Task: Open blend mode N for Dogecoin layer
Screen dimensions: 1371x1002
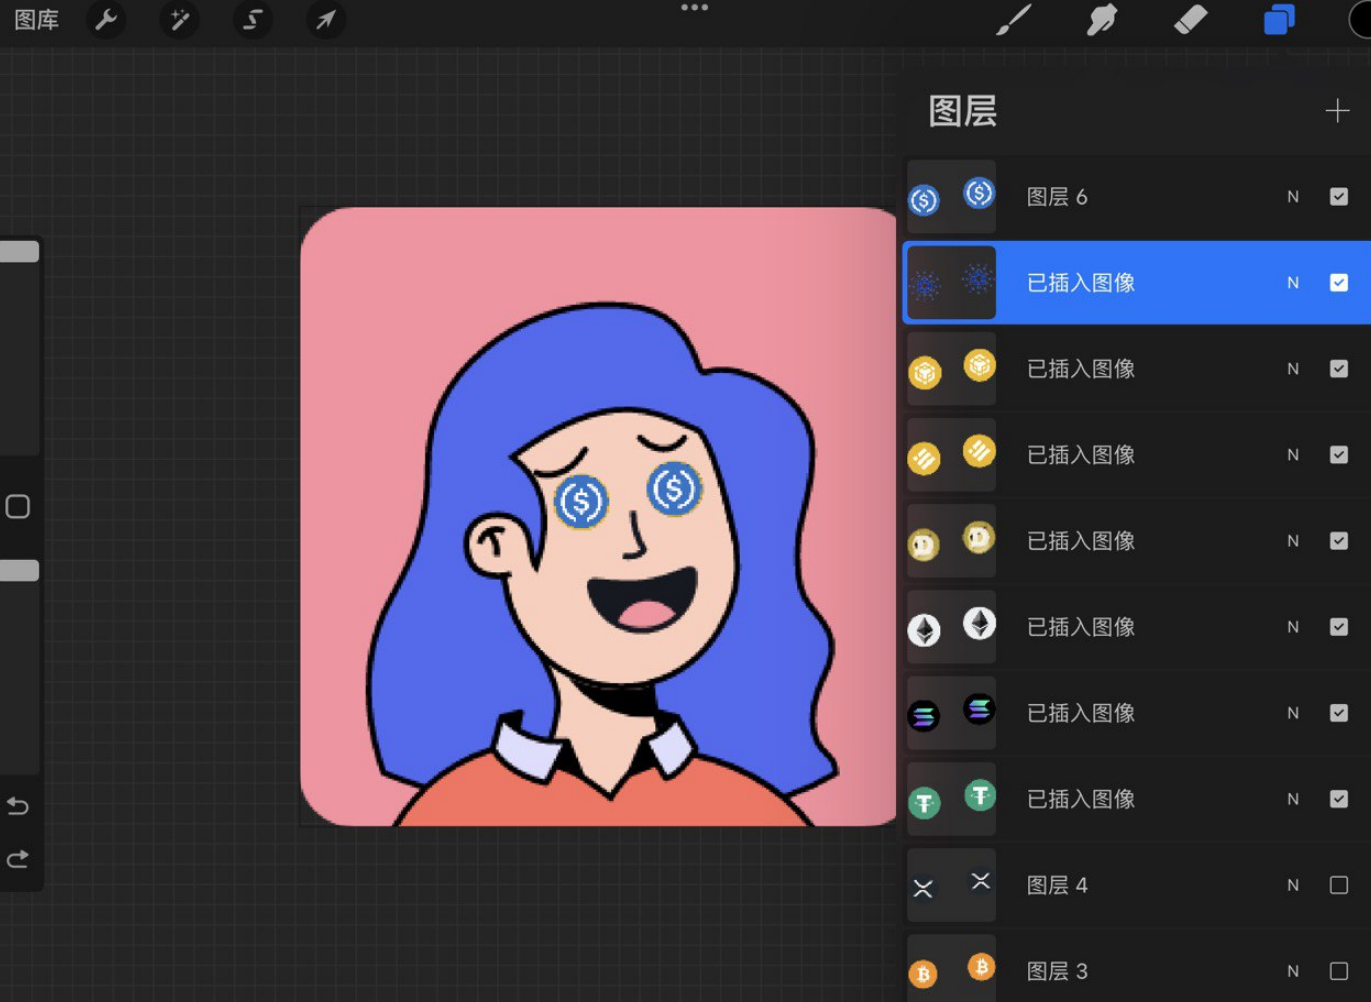Action: (x=1293, y=541)
